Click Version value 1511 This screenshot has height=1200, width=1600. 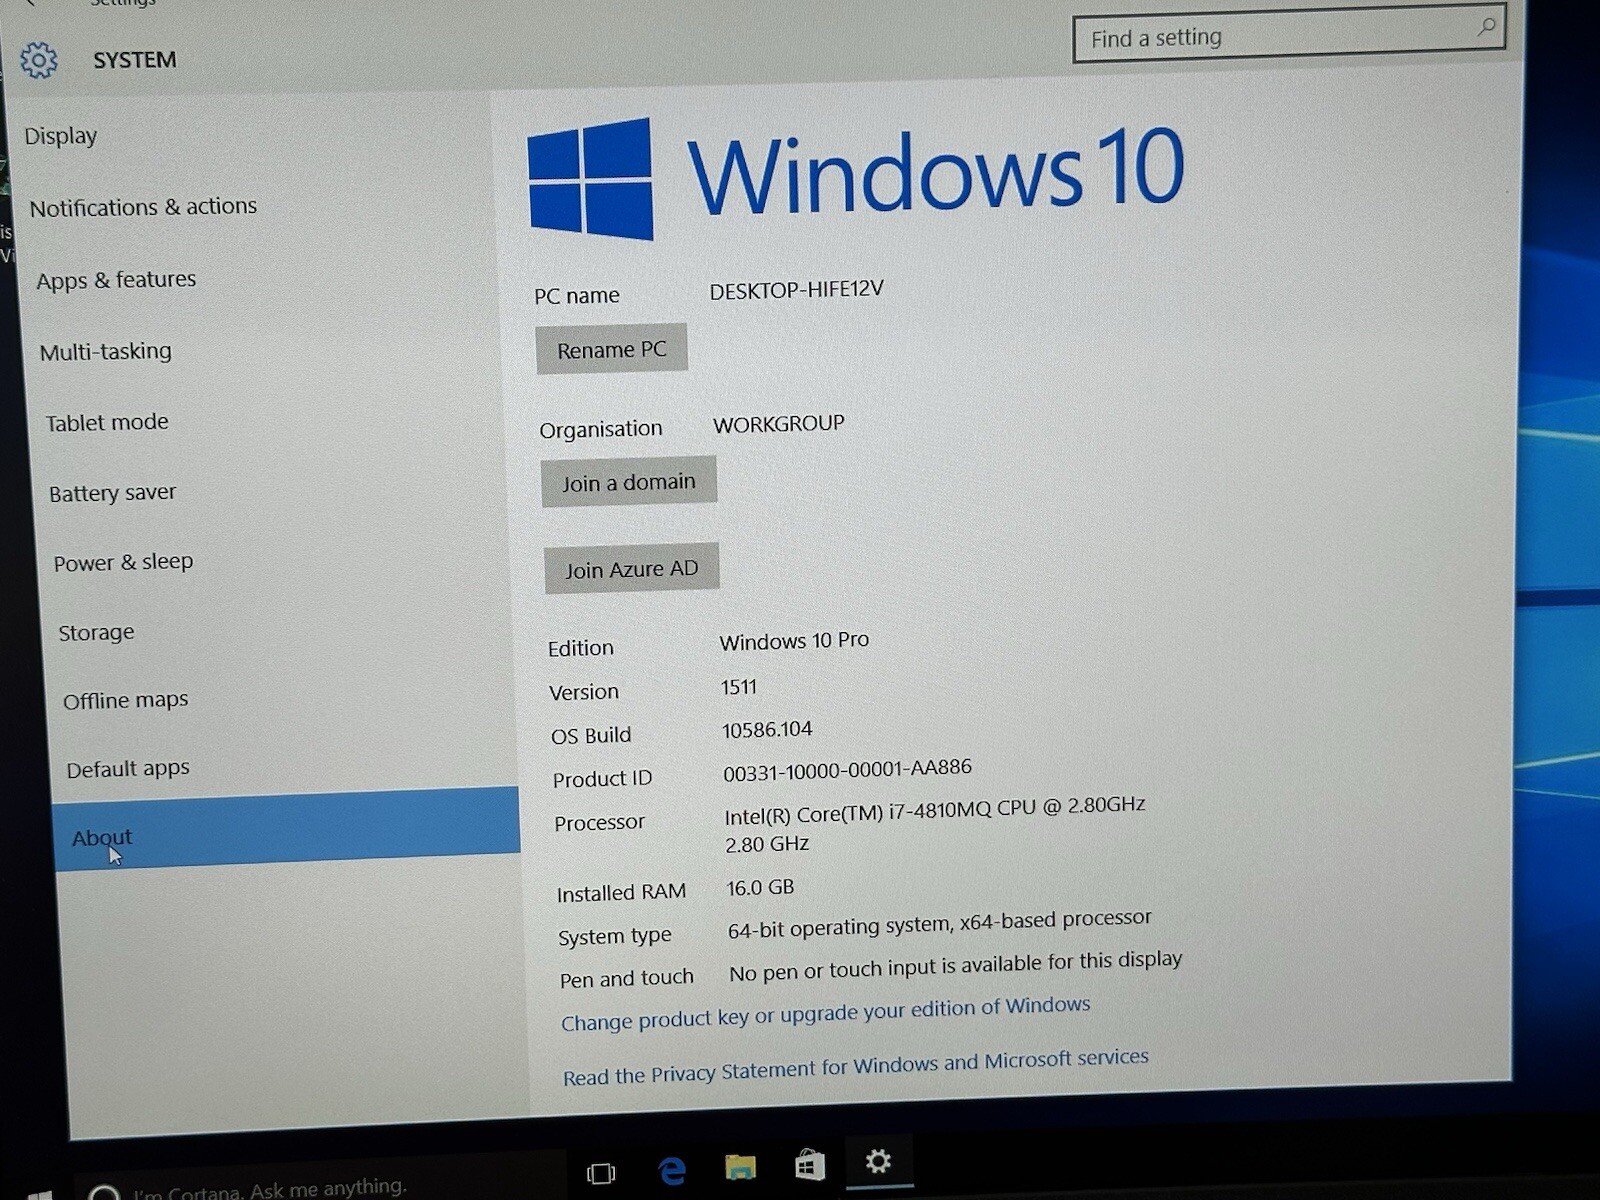pyautogui.click(x=739, y=688)
